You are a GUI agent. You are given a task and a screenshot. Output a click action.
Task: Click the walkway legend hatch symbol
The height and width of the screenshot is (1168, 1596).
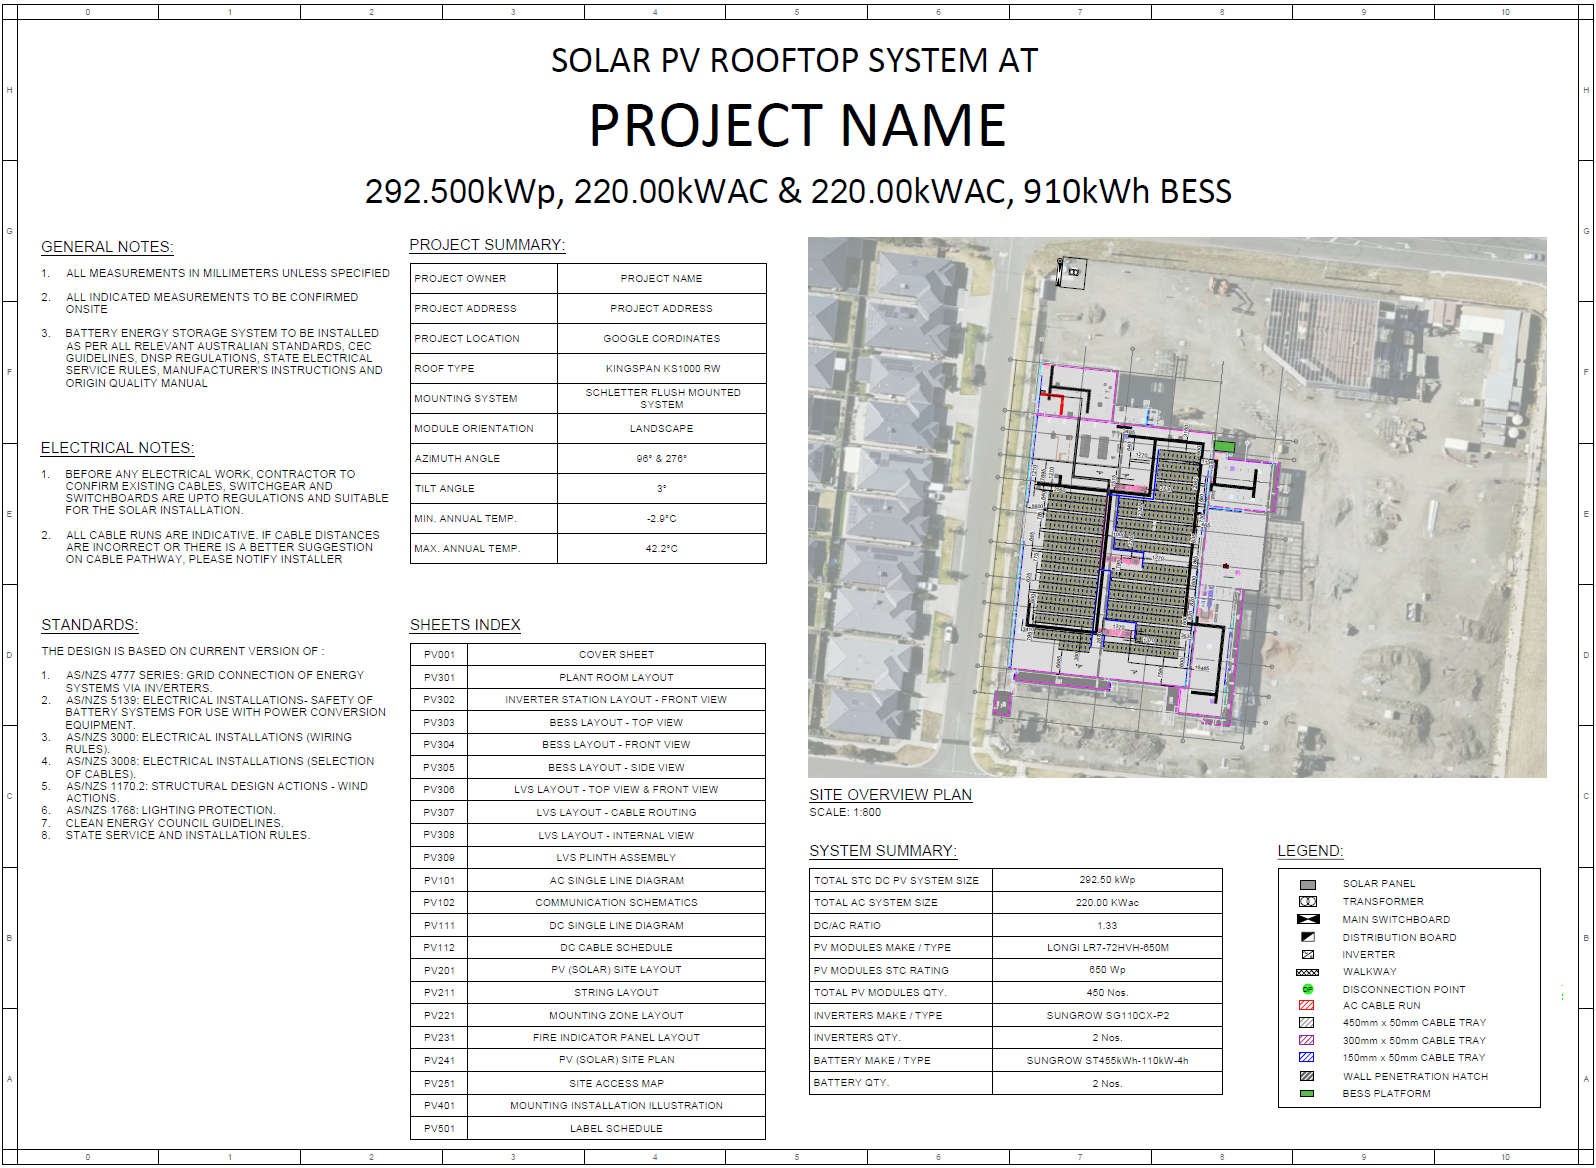[x=1307, y=972]
